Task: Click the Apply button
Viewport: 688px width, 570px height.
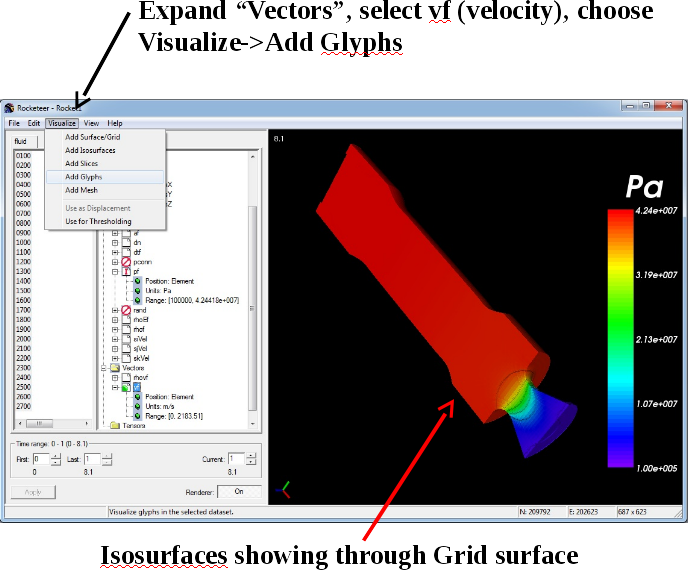Action: click(x=33, y=492)
